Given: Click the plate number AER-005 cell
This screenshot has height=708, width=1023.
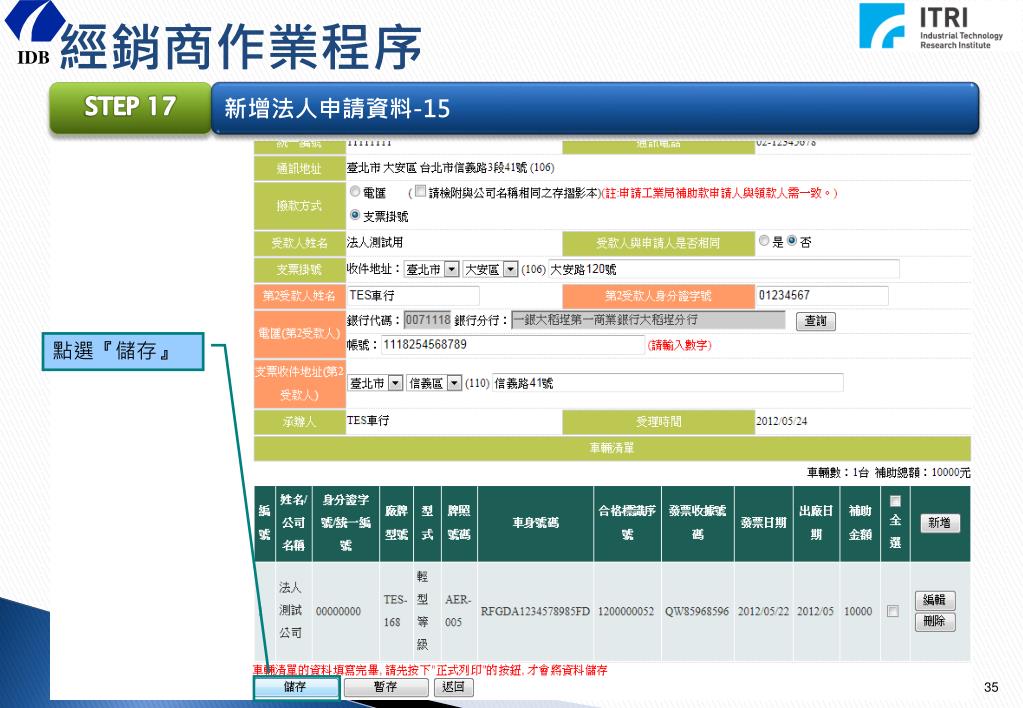Looking at the screenshot, I should [457, 611].
